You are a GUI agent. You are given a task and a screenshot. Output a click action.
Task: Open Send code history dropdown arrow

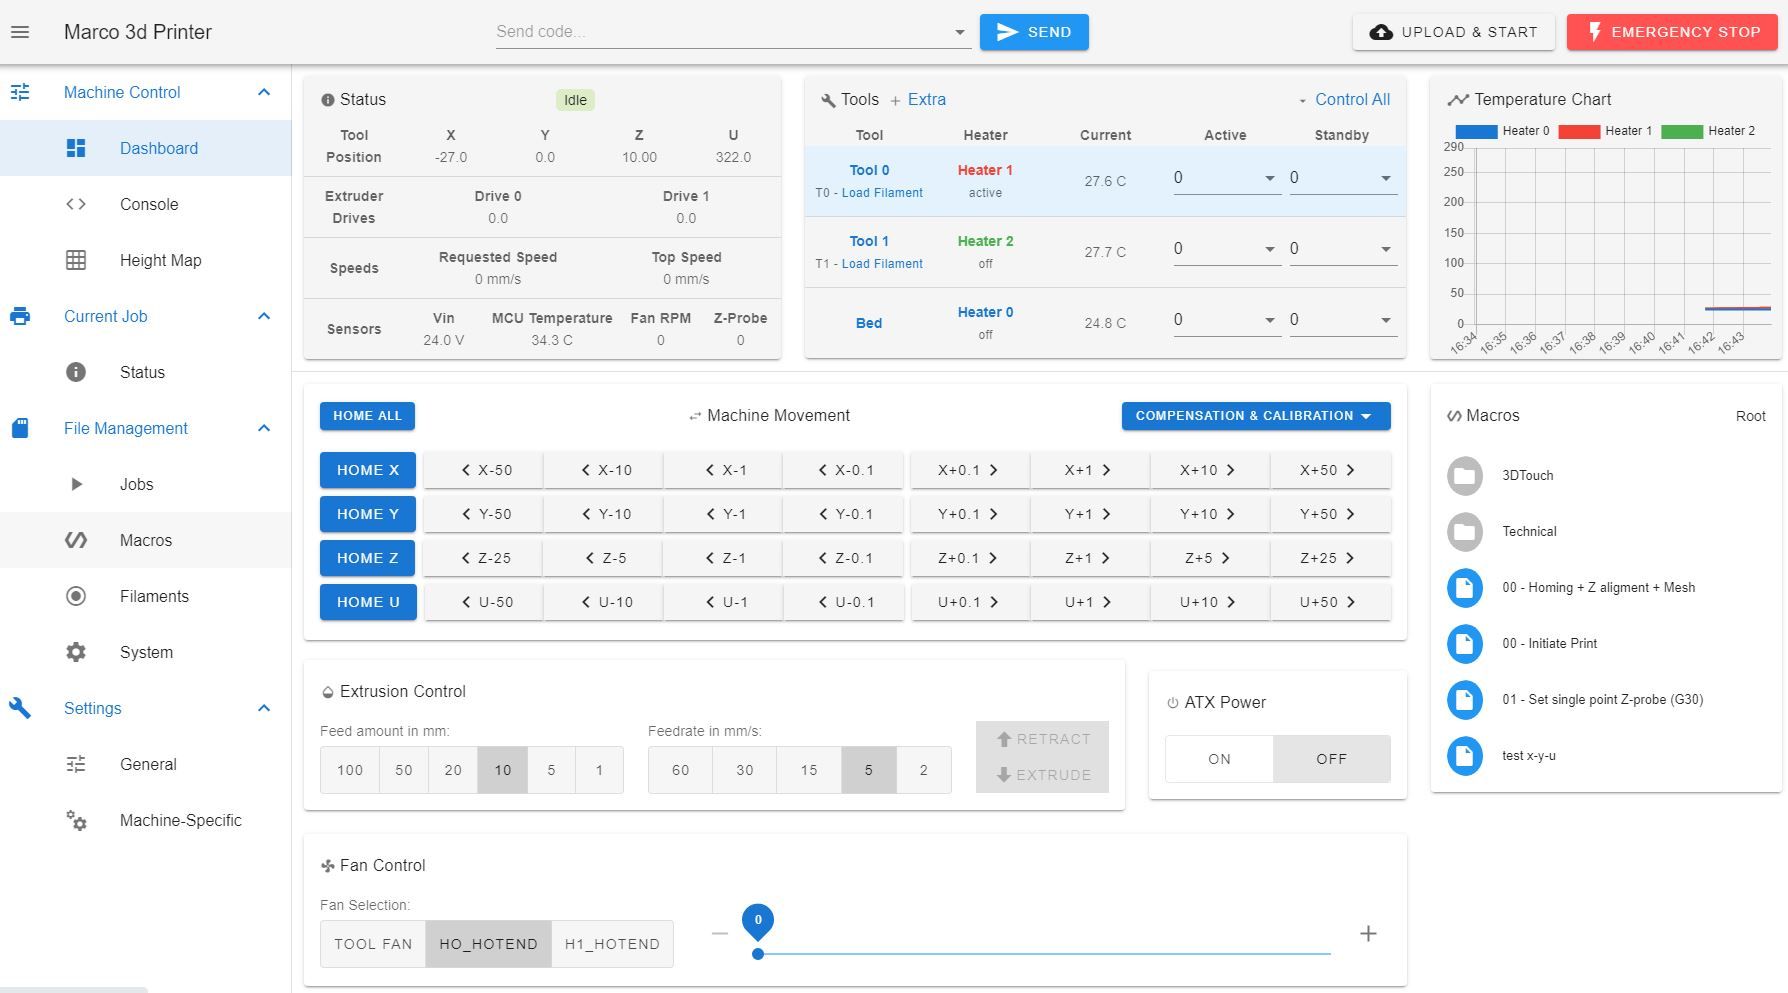click(960, 33)
